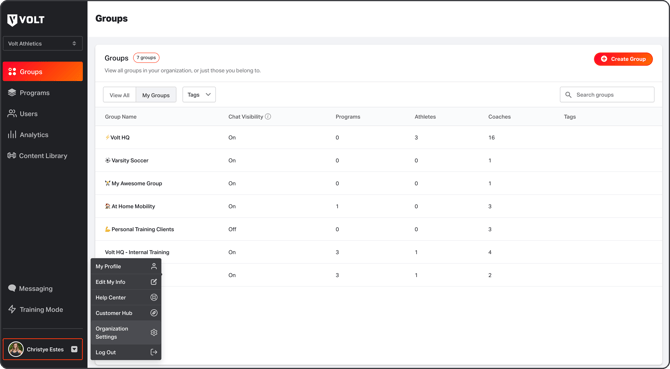The image size is (670, 369).
Task: Go to Users in the sidebar
Action: (x=42, y=114)
